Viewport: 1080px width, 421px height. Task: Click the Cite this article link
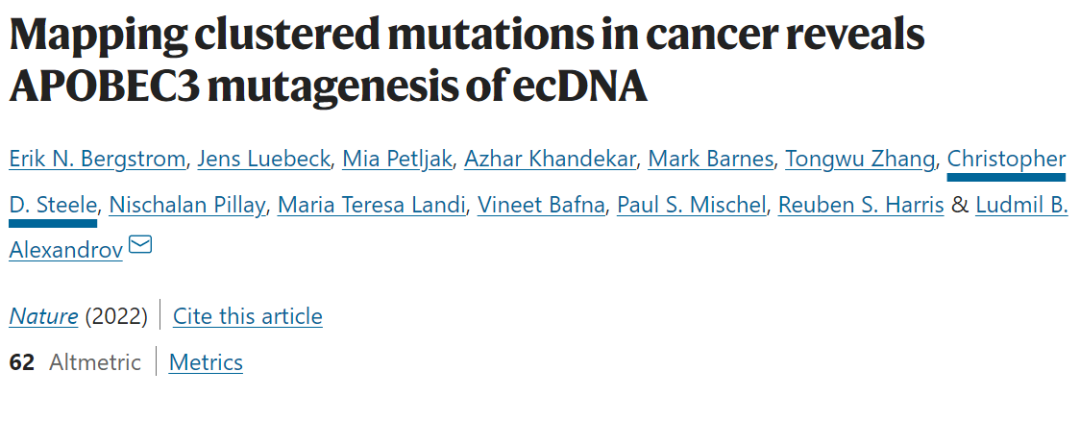[247, 316]
